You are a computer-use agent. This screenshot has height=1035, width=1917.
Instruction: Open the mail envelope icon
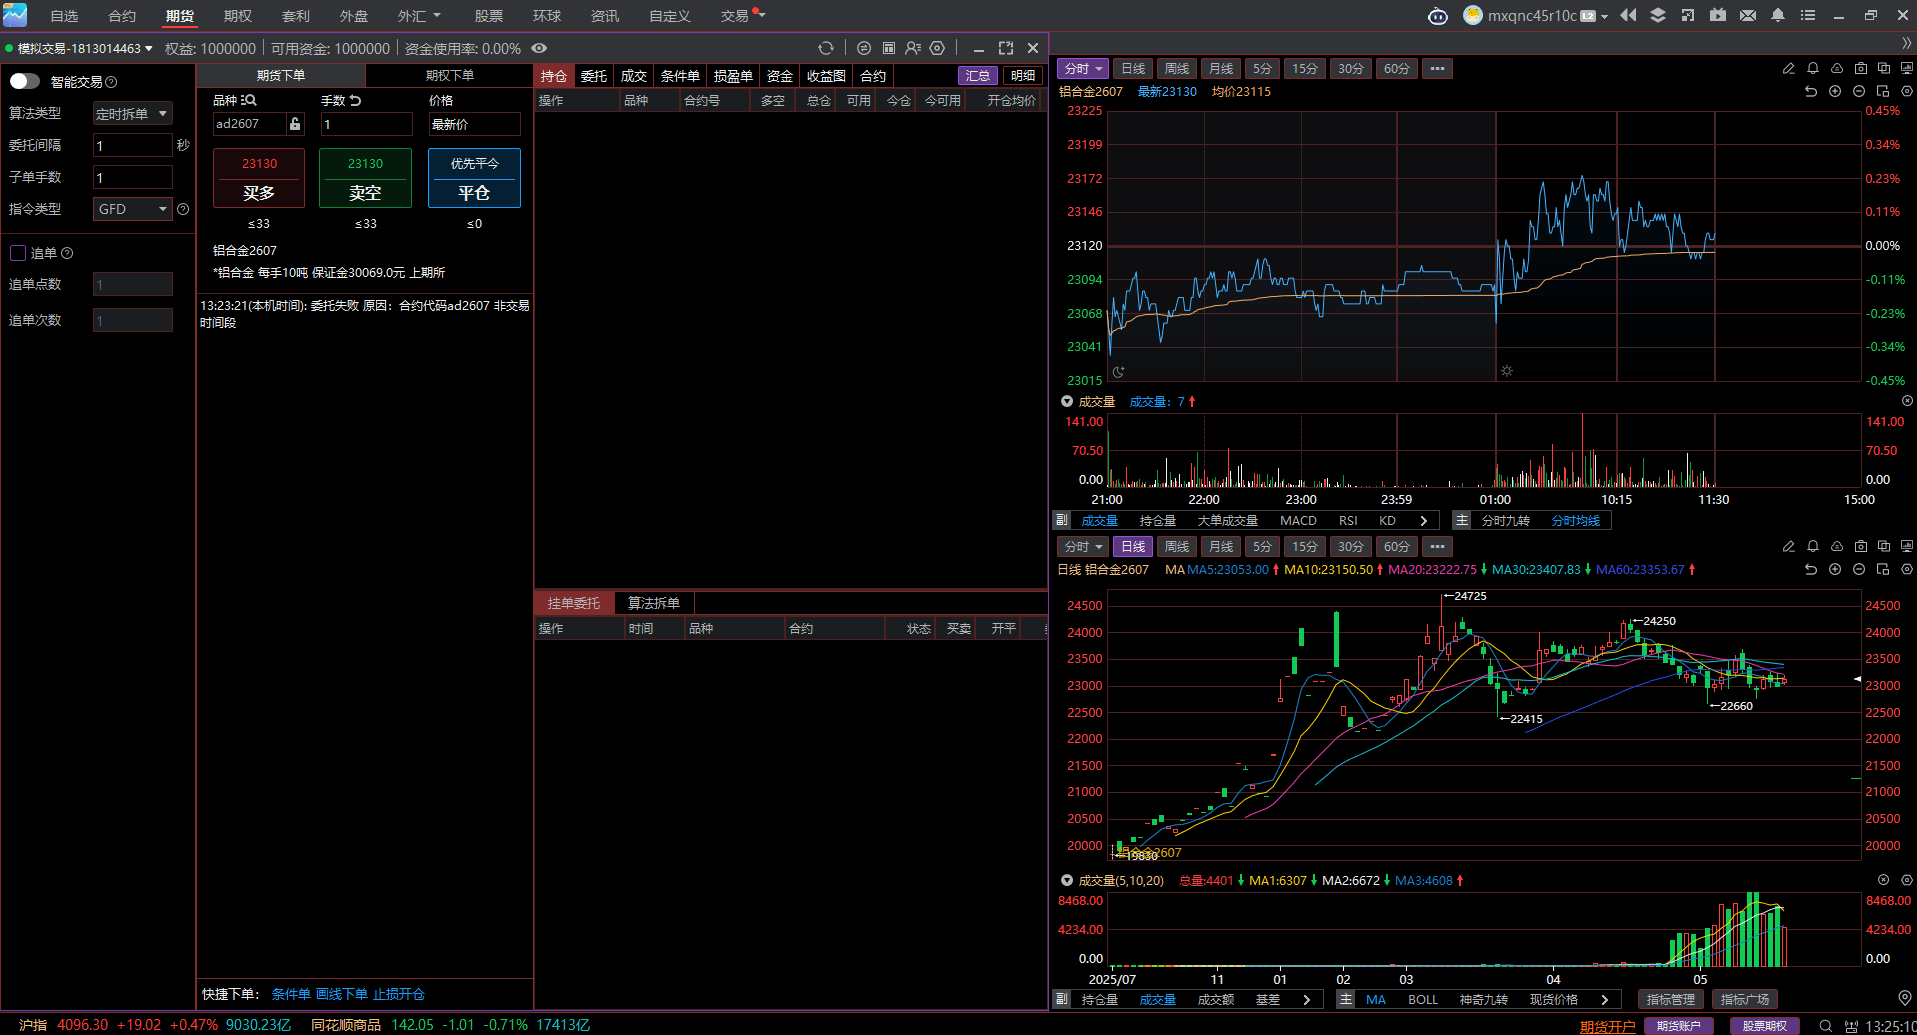(1748, 15)
